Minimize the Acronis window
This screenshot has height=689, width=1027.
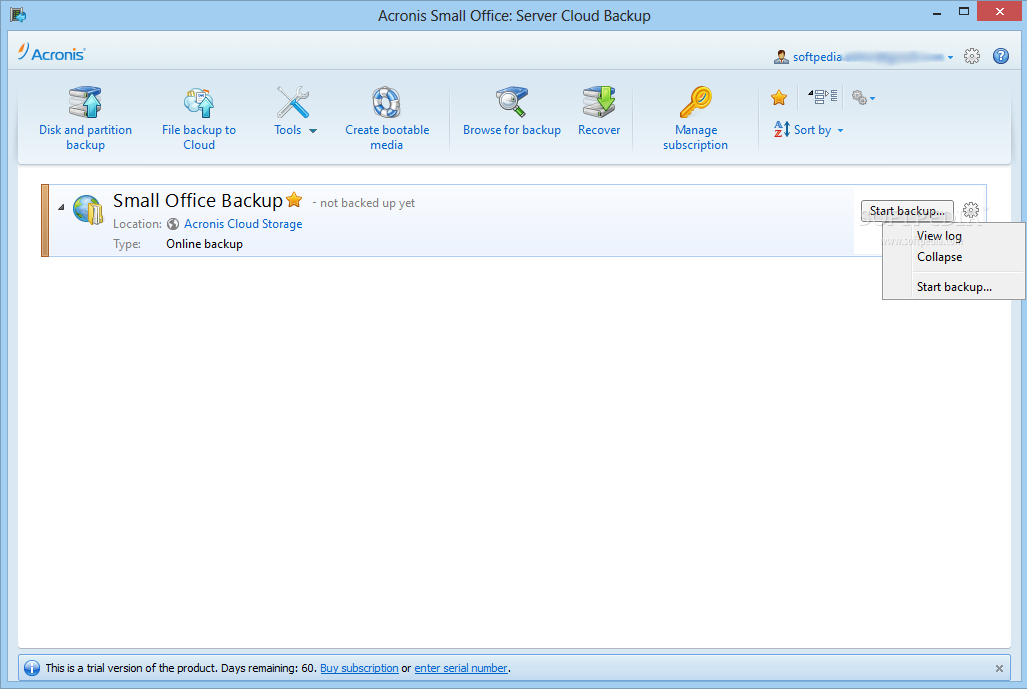pyautogui.click(x=937, y=12)
